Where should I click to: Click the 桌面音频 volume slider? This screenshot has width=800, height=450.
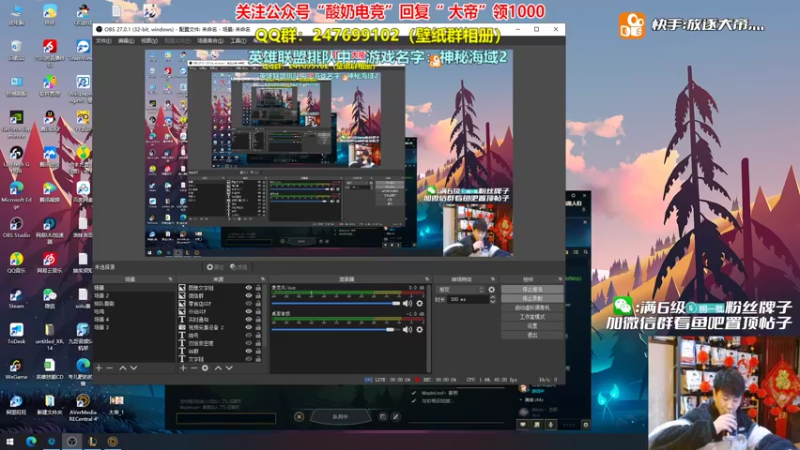(x=336, y=330)
